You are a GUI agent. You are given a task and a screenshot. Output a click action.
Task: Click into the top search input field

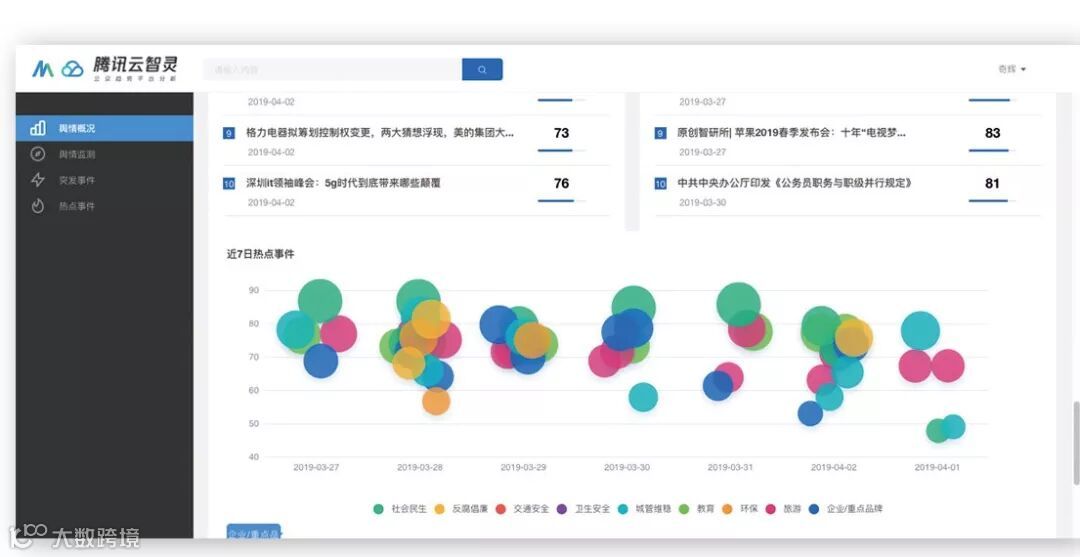pyautogui.click(x=333, y=70)
